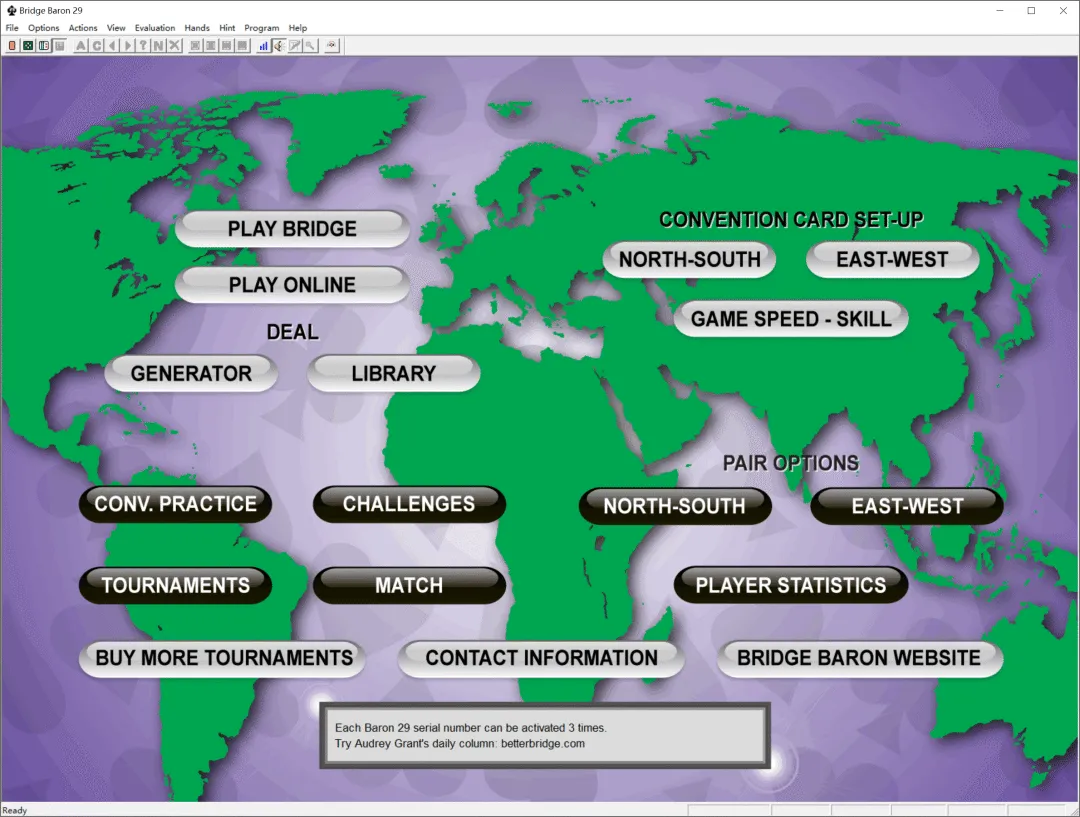Start a MATCH

coord(409,586)
